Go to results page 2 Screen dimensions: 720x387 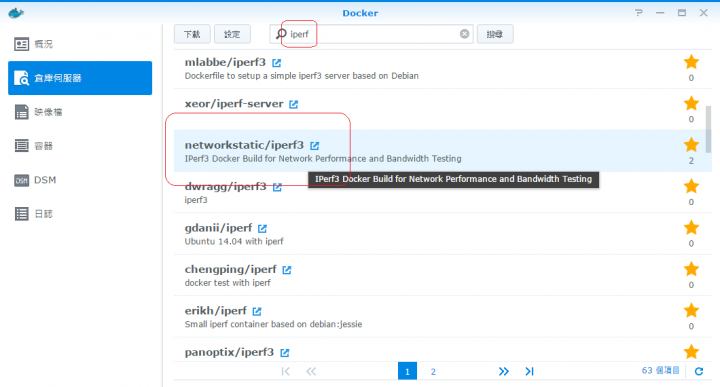433,371
